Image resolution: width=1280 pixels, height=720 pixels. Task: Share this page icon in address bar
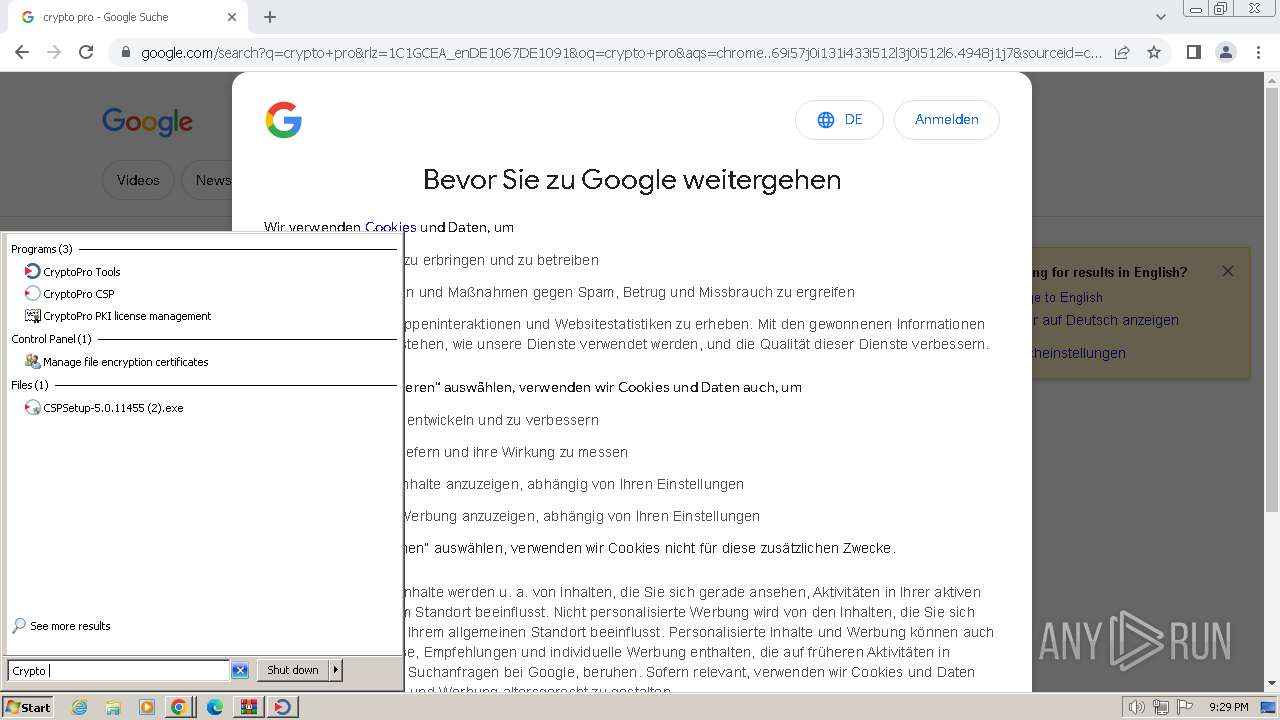1122,52
